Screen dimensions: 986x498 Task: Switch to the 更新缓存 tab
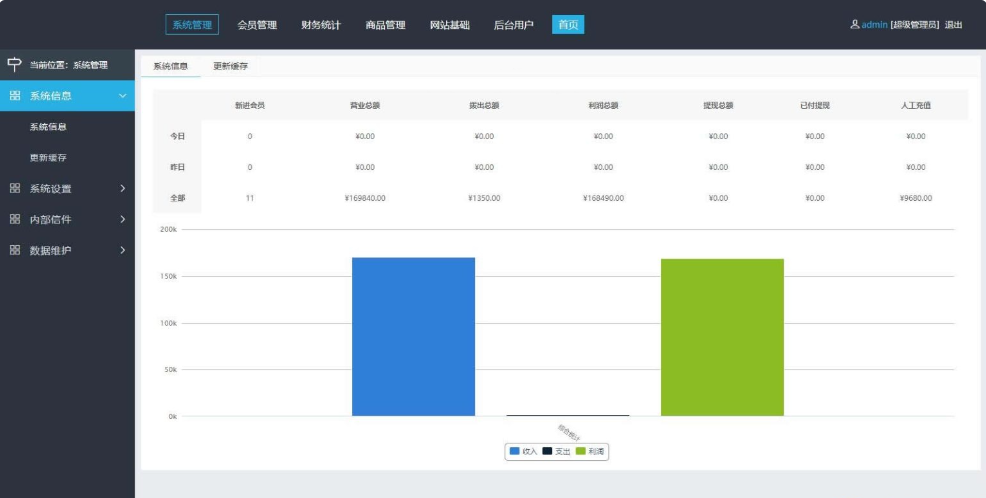230,66
